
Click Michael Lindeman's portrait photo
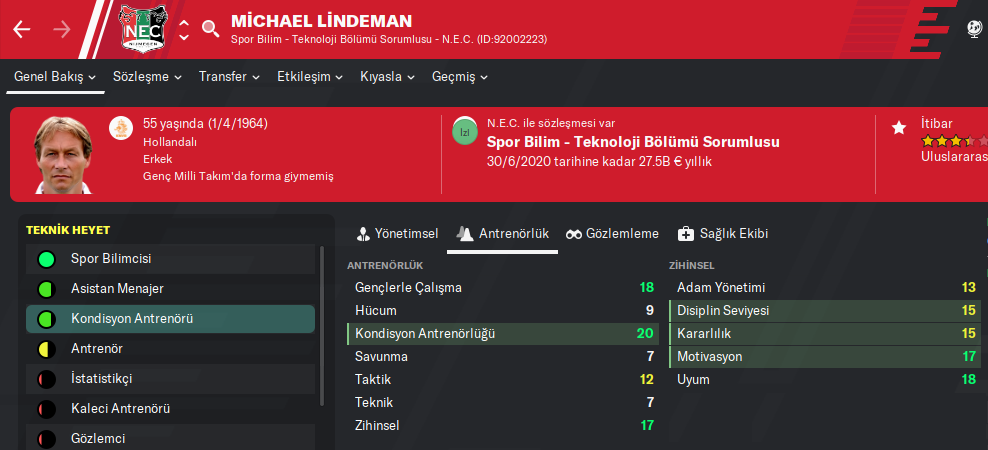(x=65, y=154)
